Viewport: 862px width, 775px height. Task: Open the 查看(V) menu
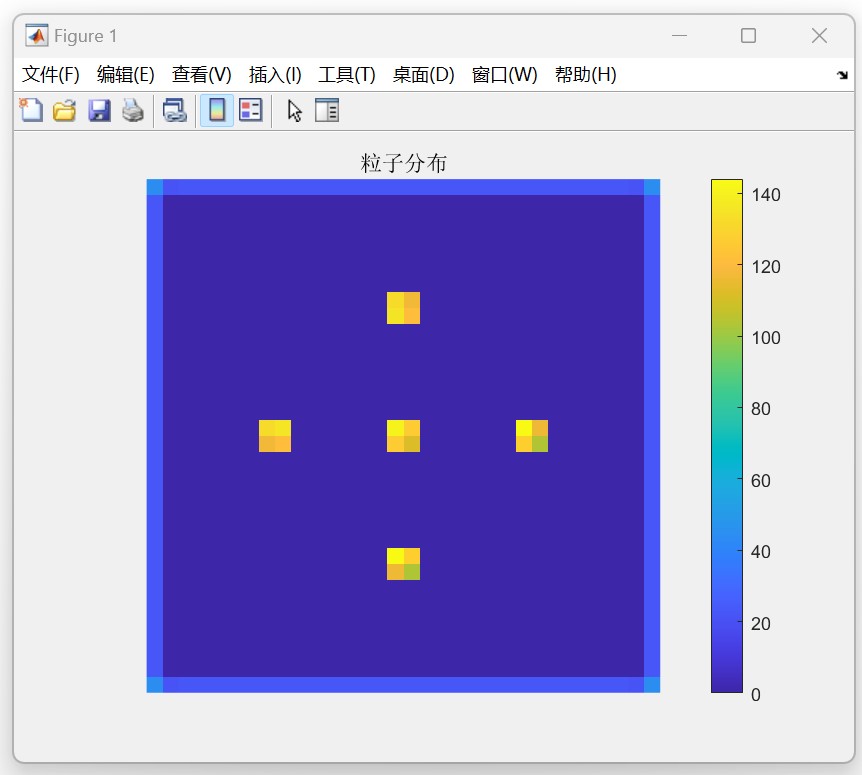(x=202, y=74)
